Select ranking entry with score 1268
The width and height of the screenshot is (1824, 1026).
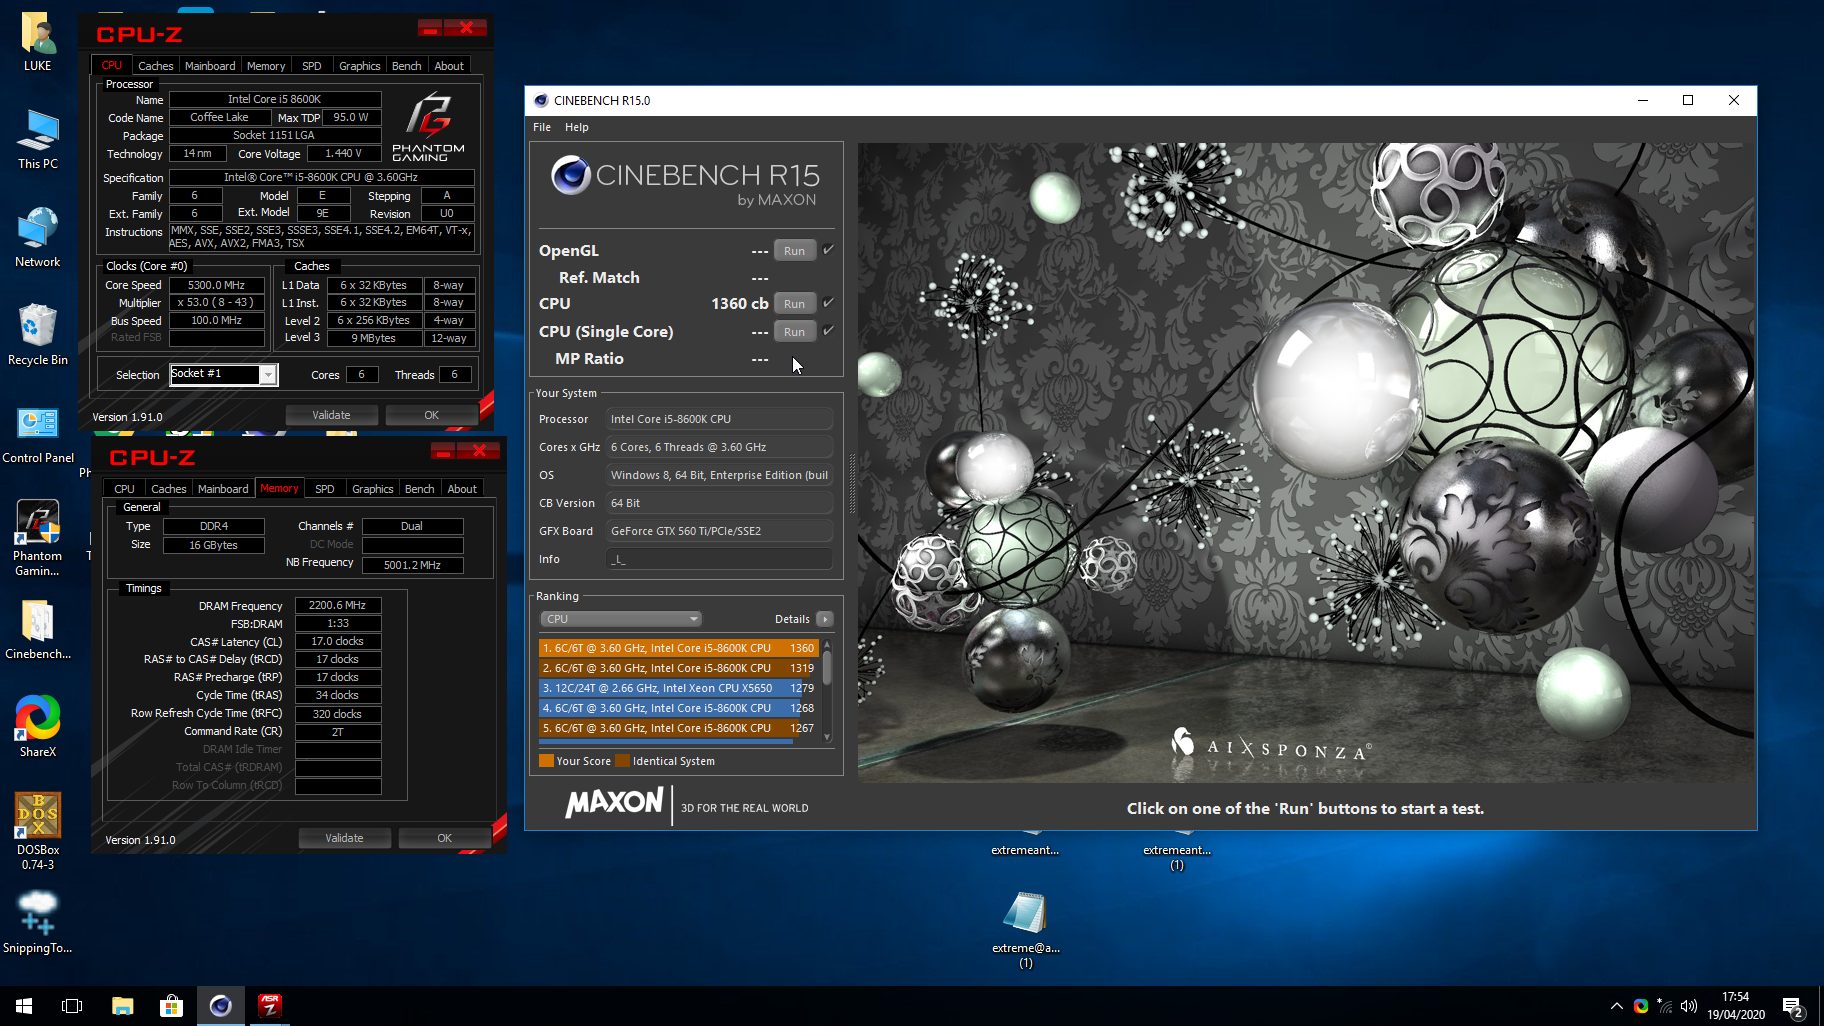[679, 708]
